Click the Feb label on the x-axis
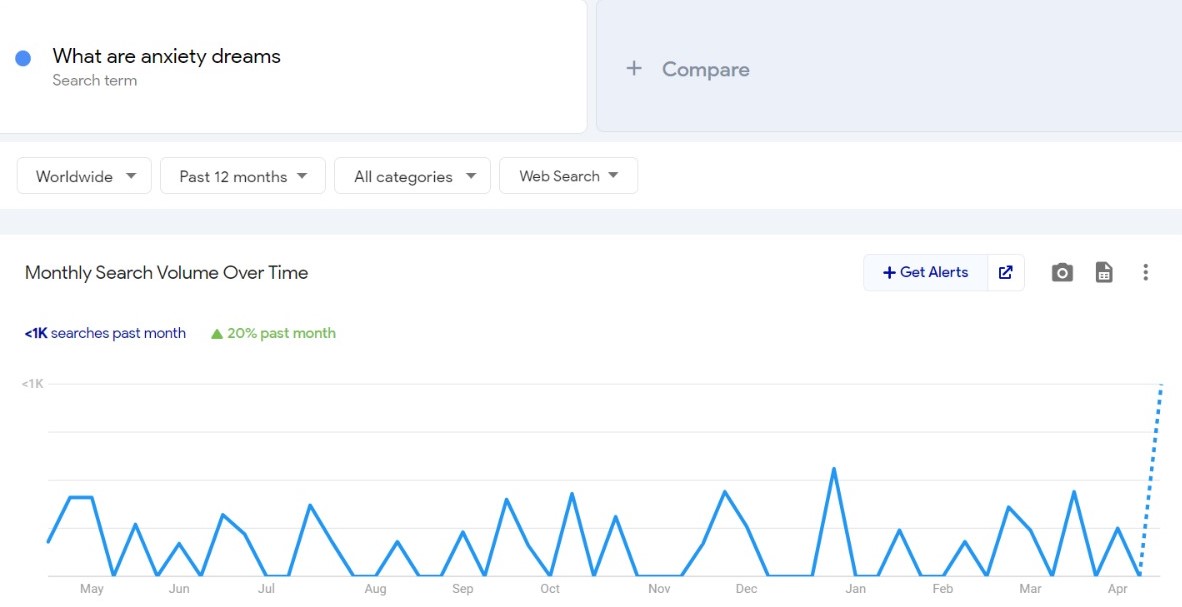 click(x=943, y=590)
